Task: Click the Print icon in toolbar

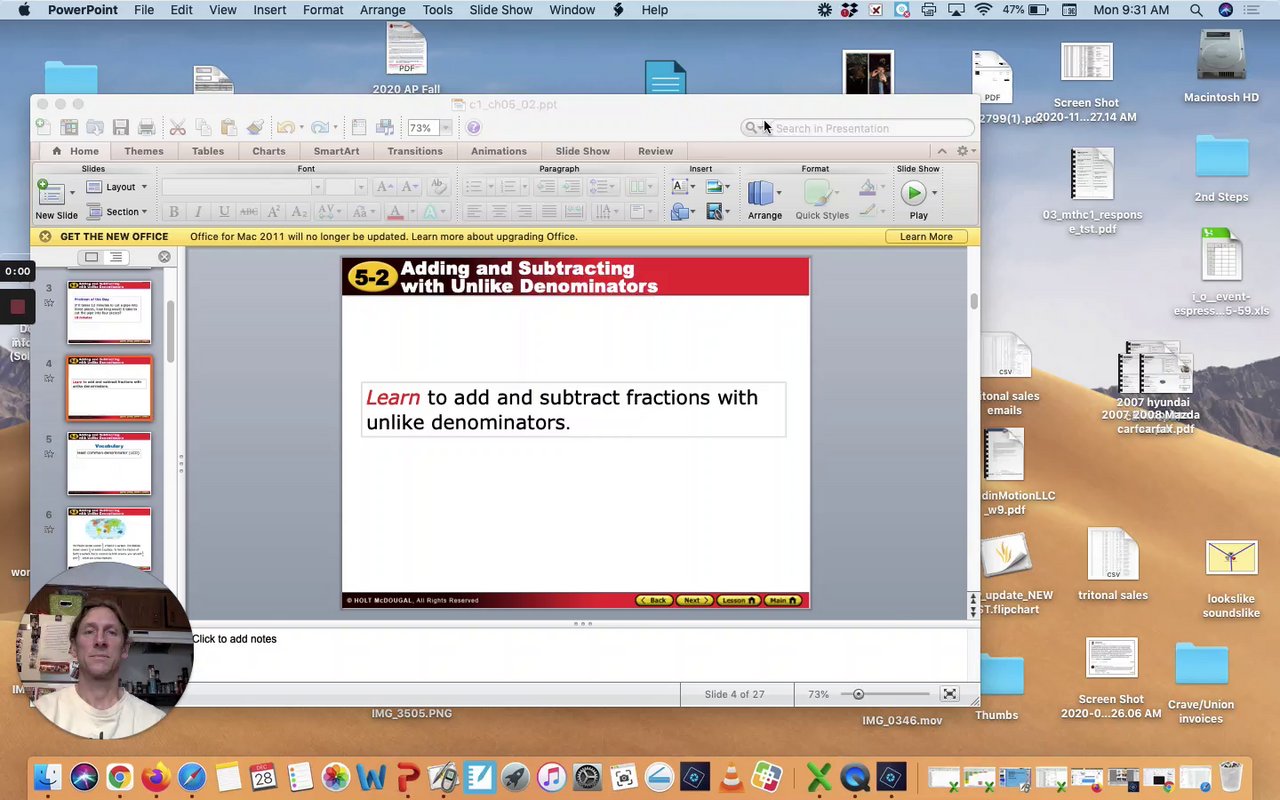Action: pos(147,127)
